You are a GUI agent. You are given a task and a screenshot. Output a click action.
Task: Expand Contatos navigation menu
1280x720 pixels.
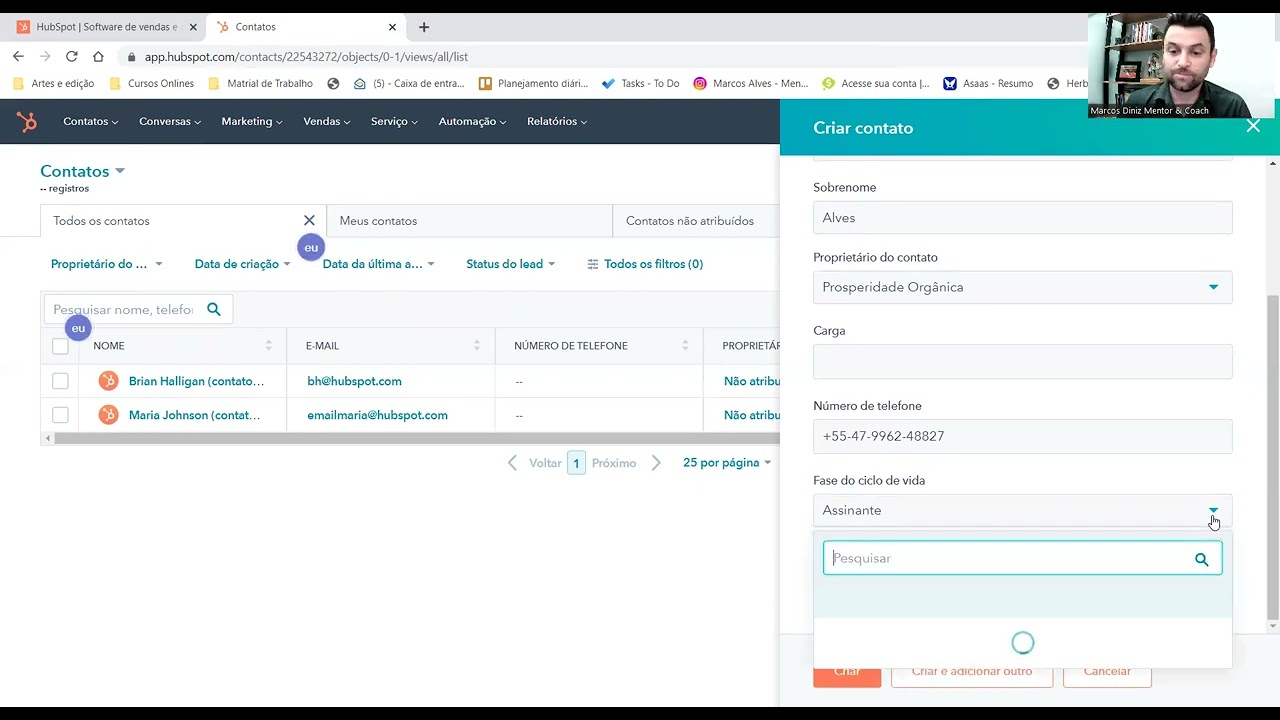point(90,122)
